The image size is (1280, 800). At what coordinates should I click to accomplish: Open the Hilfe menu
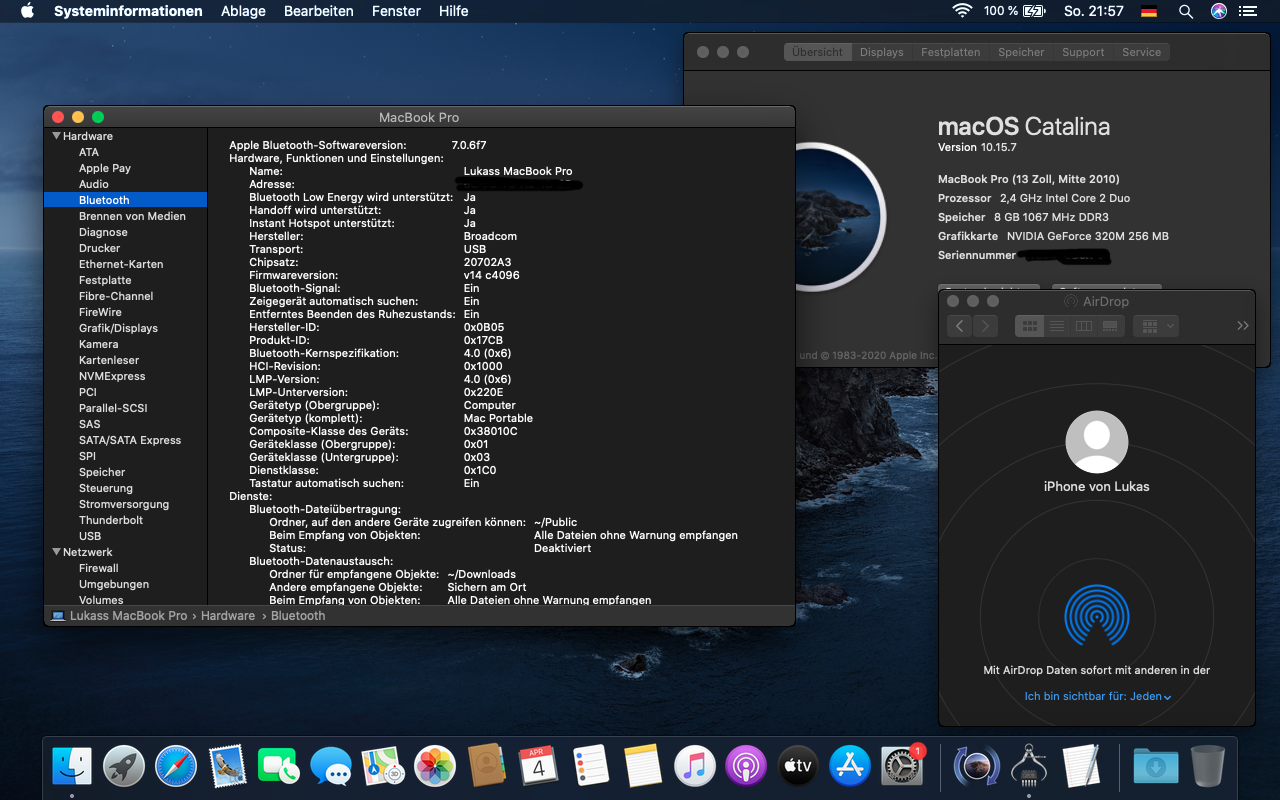(x=453, y=11)
